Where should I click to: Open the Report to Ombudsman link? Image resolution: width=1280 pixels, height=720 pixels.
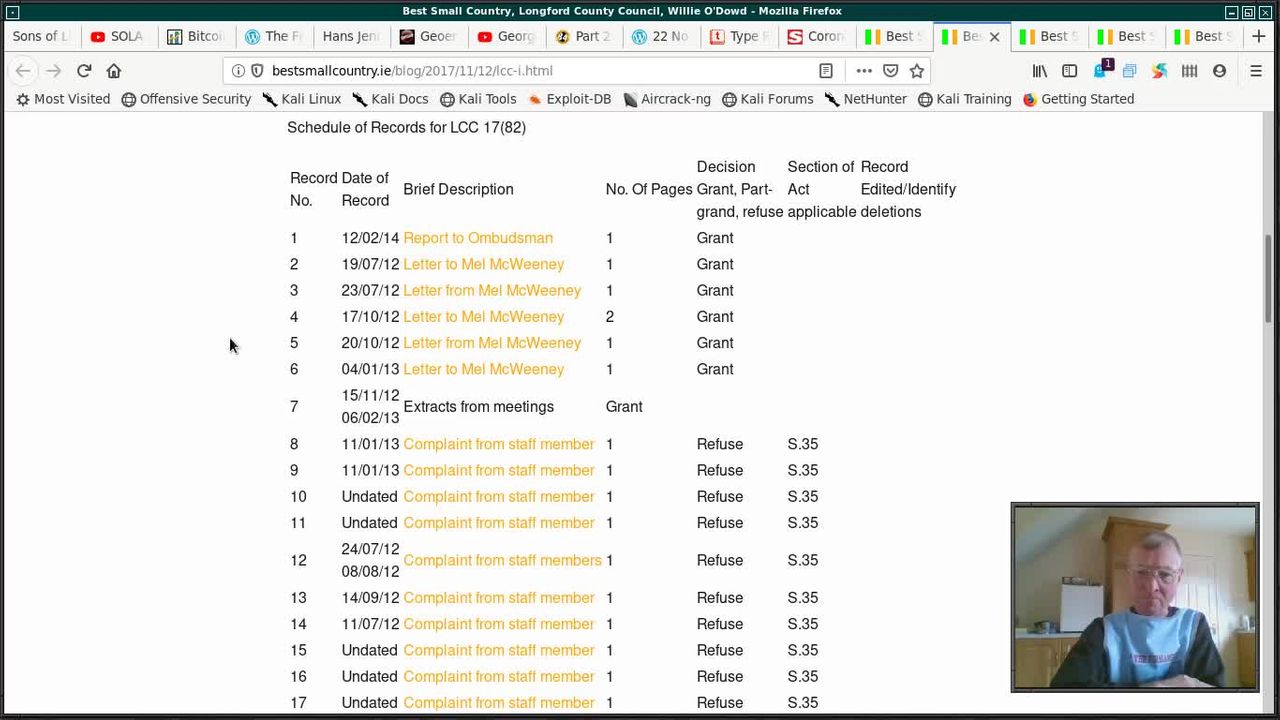(478, 238)
